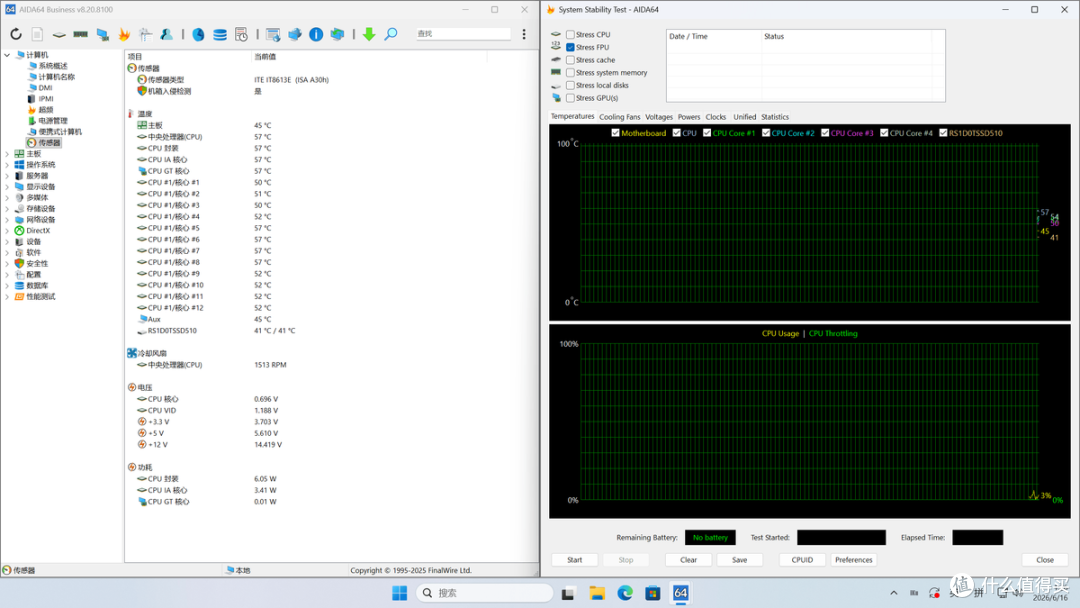Expand the 主板 tree node

[x=7, y=154]
